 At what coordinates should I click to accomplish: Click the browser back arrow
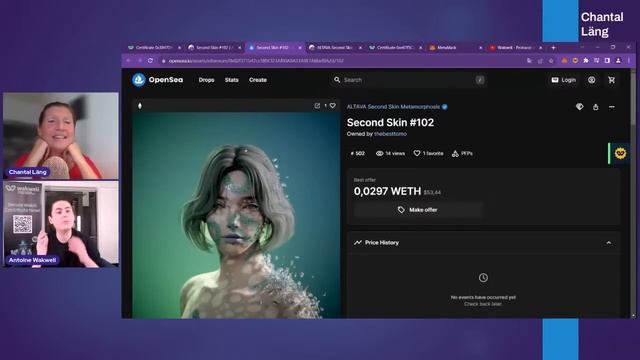point(128,61)
